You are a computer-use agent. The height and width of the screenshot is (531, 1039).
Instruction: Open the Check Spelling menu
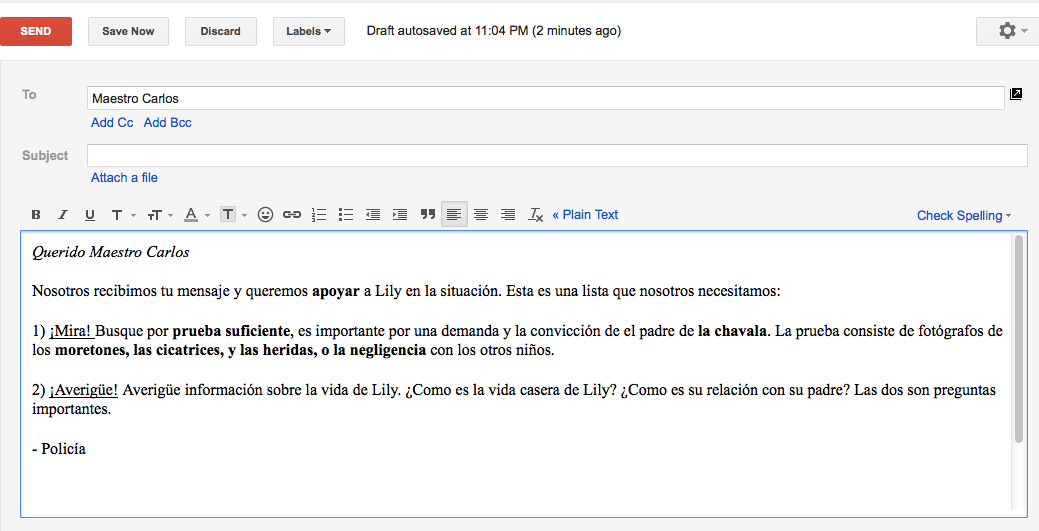(x=963, y=215)
